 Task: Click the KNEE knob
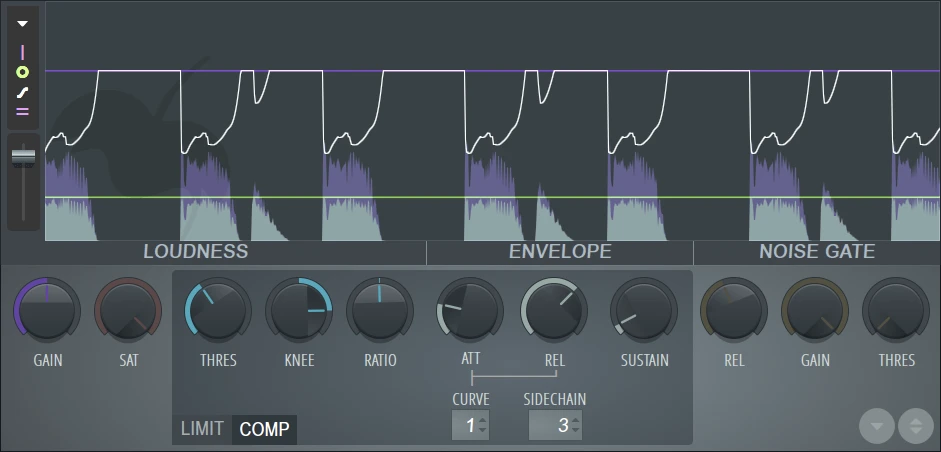coord(299,311)
